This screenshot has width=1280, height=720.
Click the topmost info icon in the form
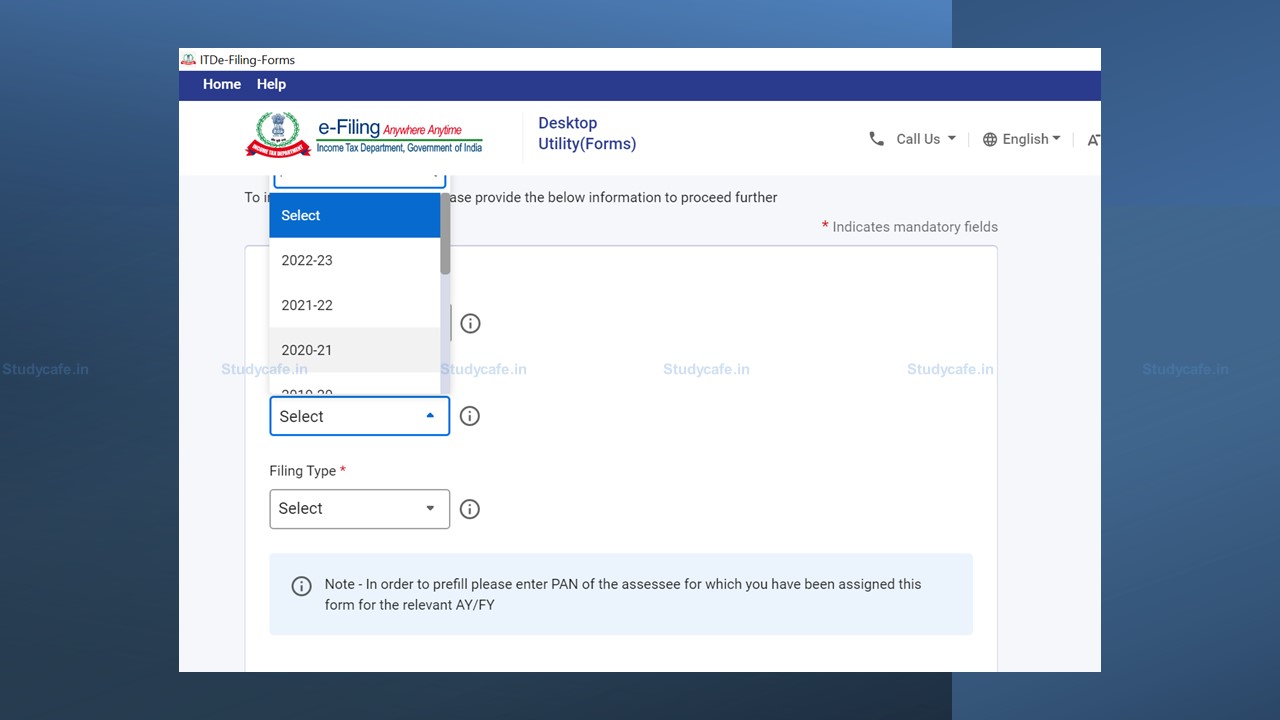469,323
